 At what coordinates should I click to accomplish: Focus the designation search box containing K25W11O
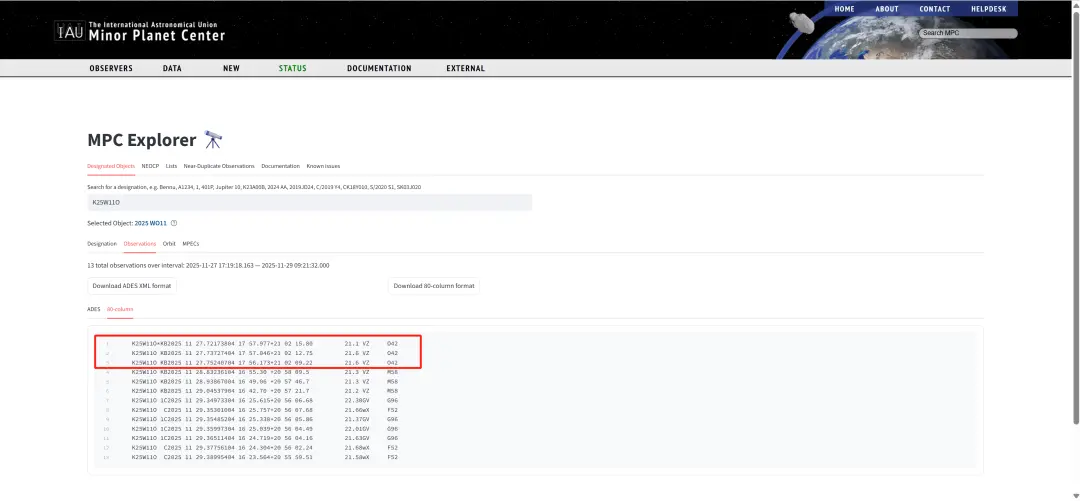[310, 202]
